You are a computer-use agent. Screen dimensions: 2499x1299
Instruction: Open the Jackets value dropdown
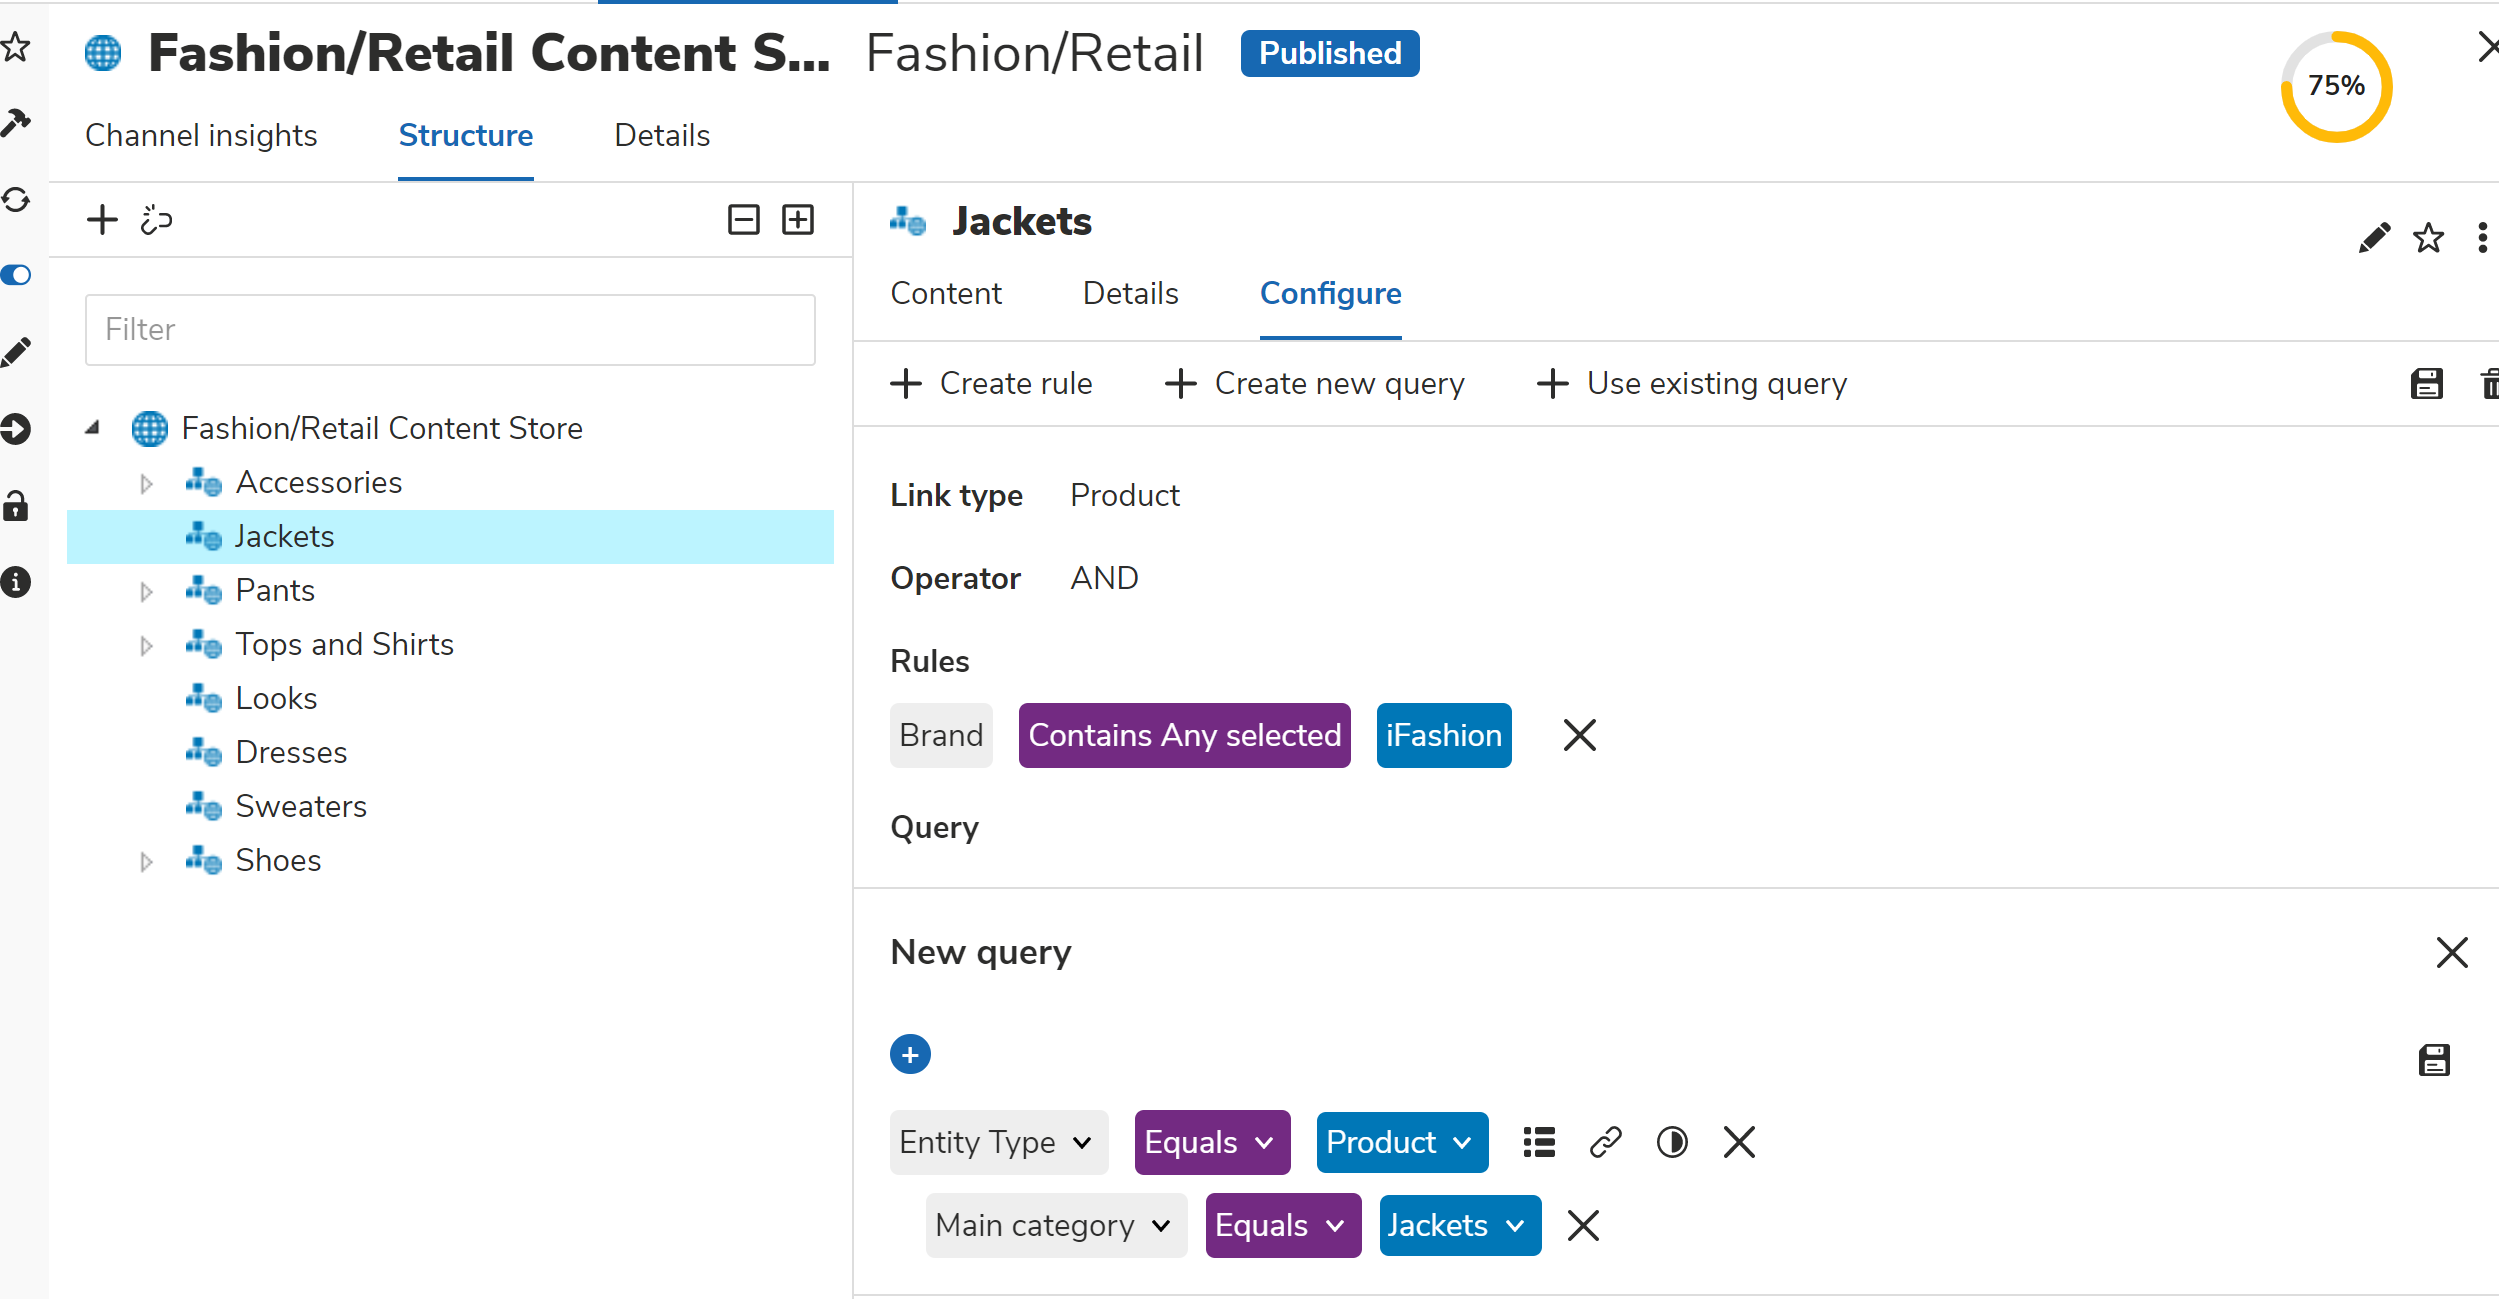pos(1460,1225)
